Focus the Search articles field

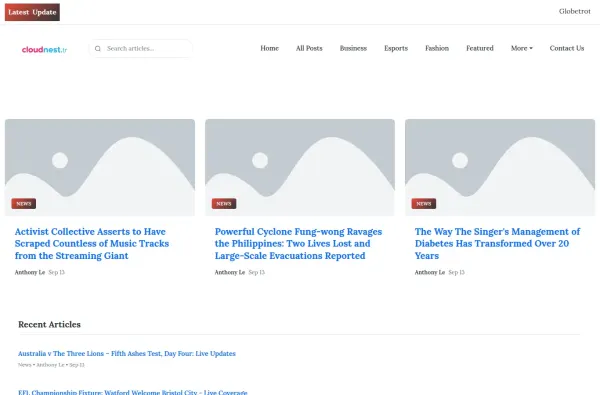(141, 49)
